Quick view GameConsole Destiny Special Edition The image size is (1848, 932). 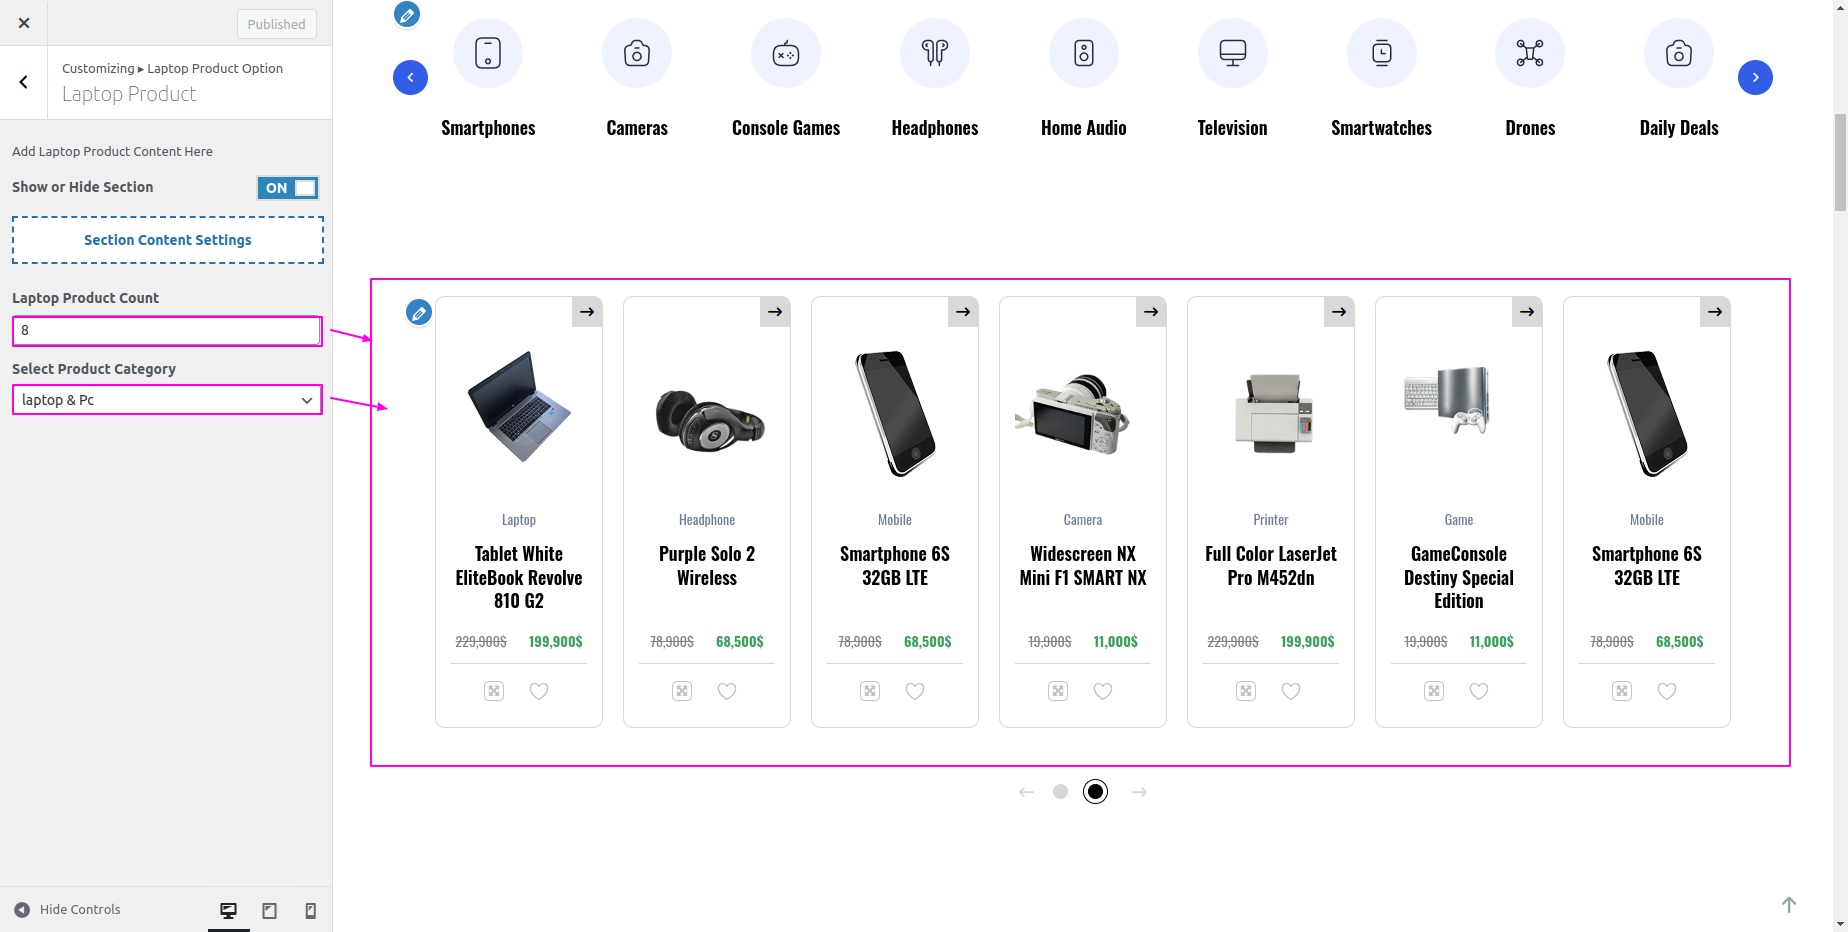tap(1434, 691)
